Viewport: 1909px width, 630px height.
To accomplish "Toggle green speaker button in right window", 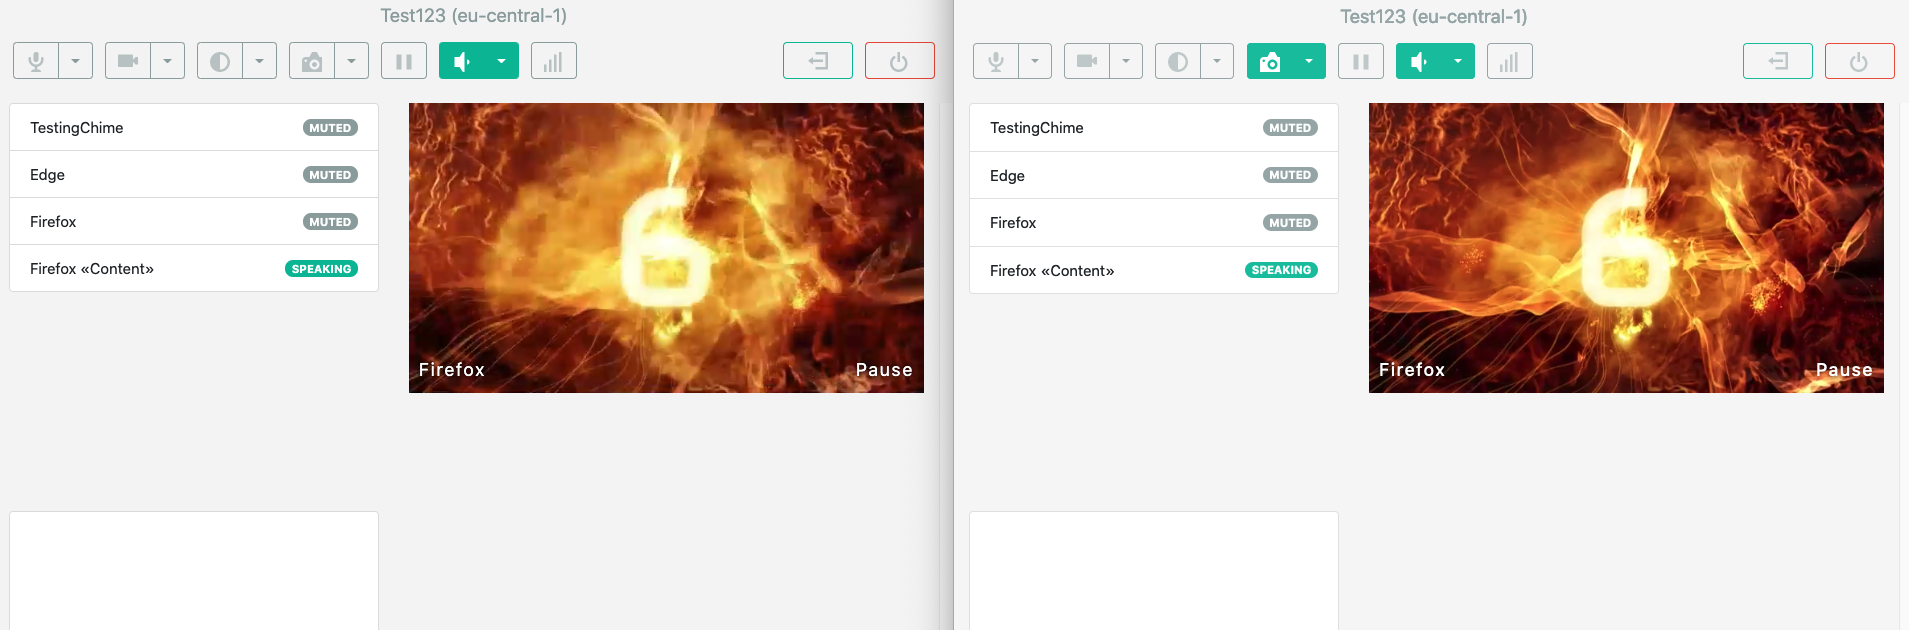I will 1419,62.
